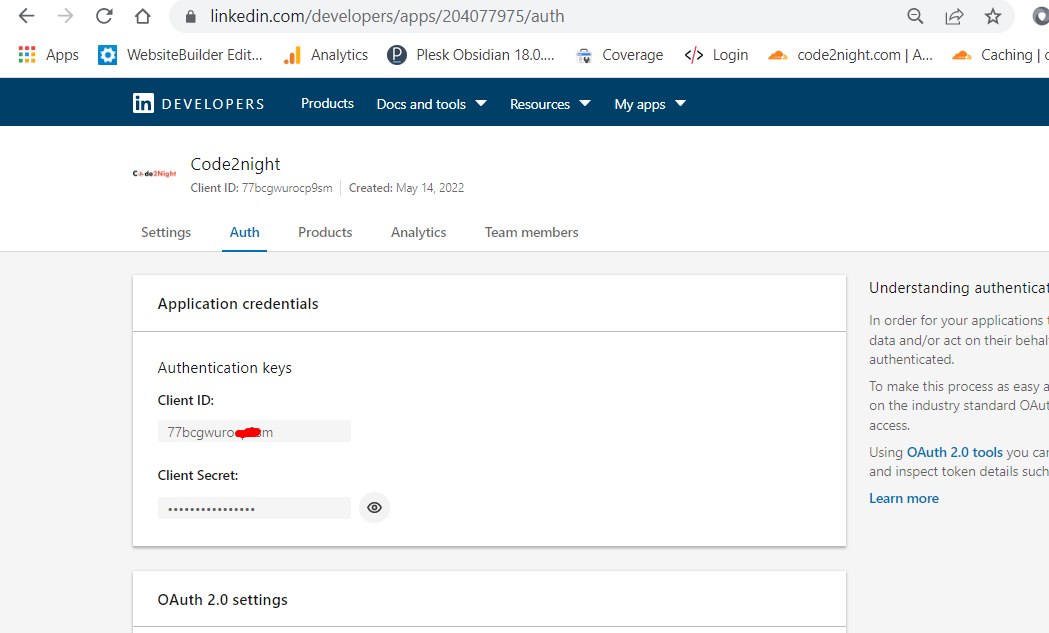Screen dimensions: 1049x633
Task: Click the header Client ID 77bcgwurocp9sm text
Action: [x=262, y=188]
